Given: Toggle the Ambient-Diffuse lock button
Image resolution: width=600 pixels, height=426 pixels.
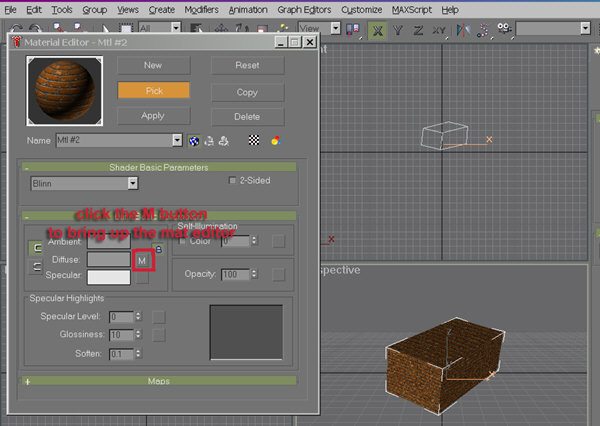Looking at the screenshot, I should (x=36, y=248).
